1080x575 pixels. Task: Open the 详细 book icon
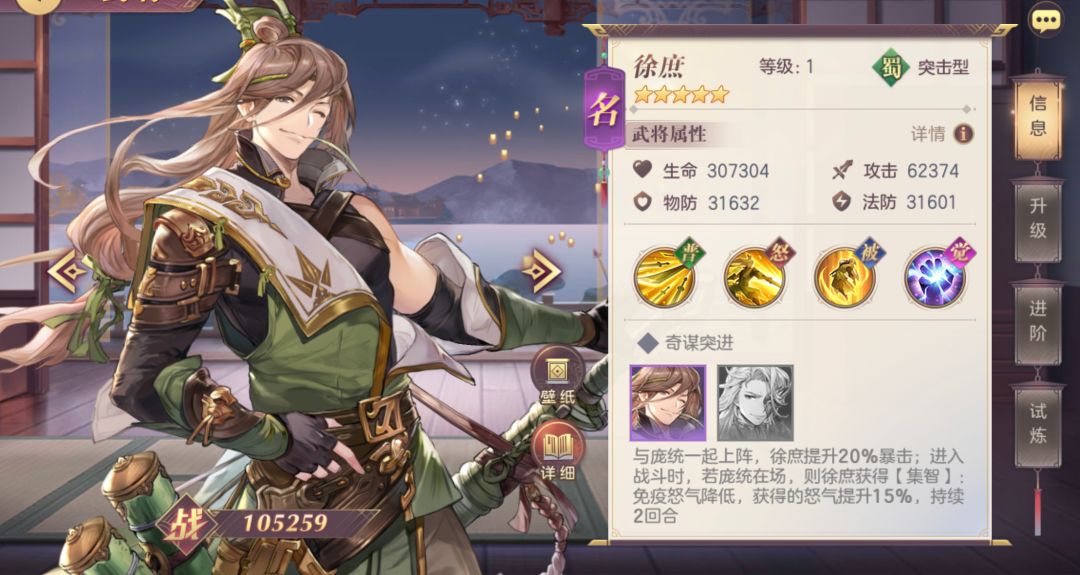coord(557,452)
